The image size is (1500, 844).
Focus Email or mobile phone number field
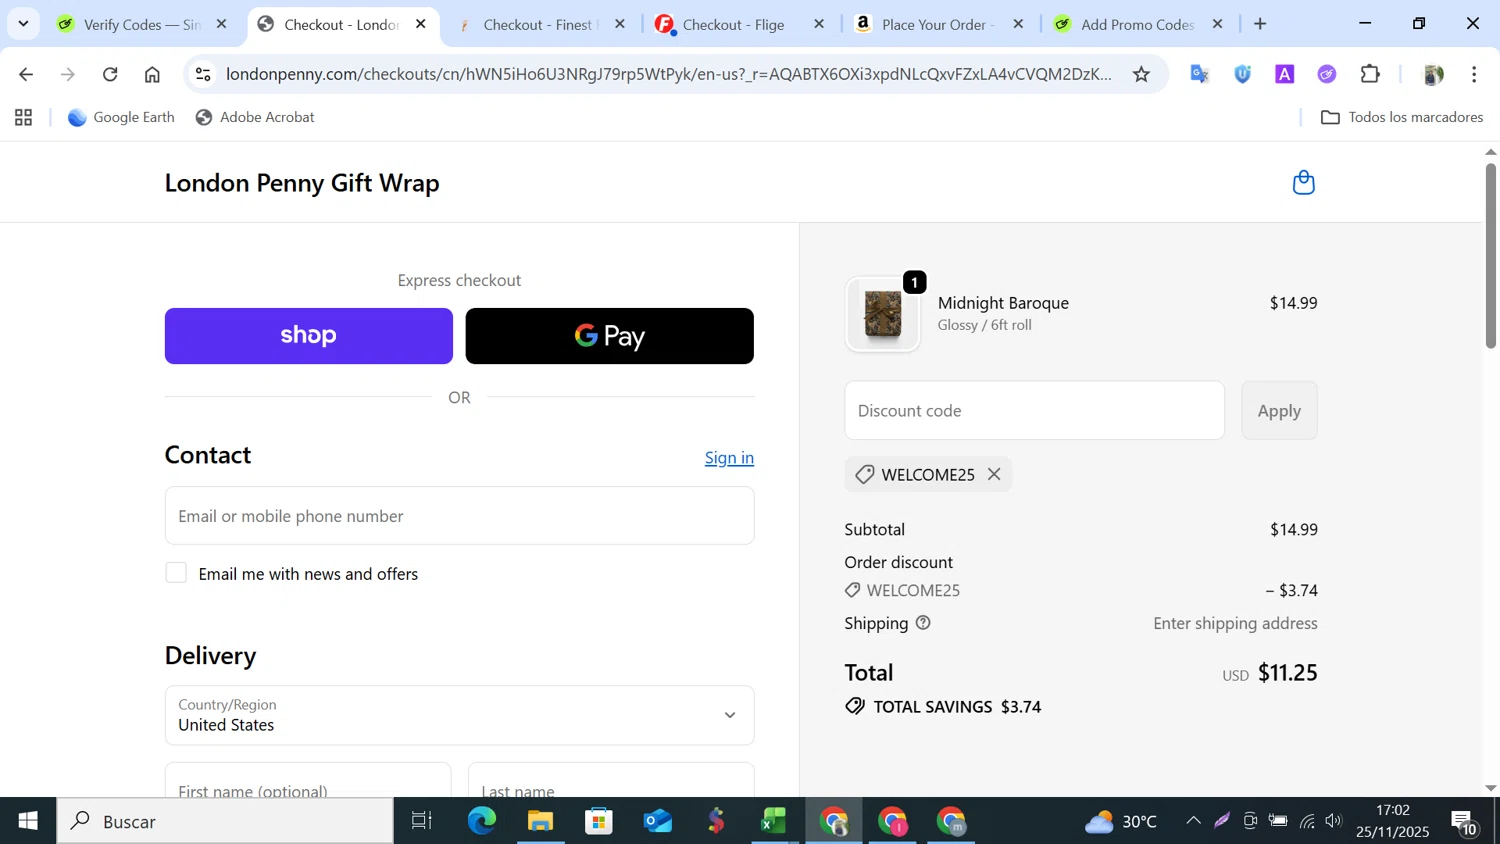tap(459, 516)
